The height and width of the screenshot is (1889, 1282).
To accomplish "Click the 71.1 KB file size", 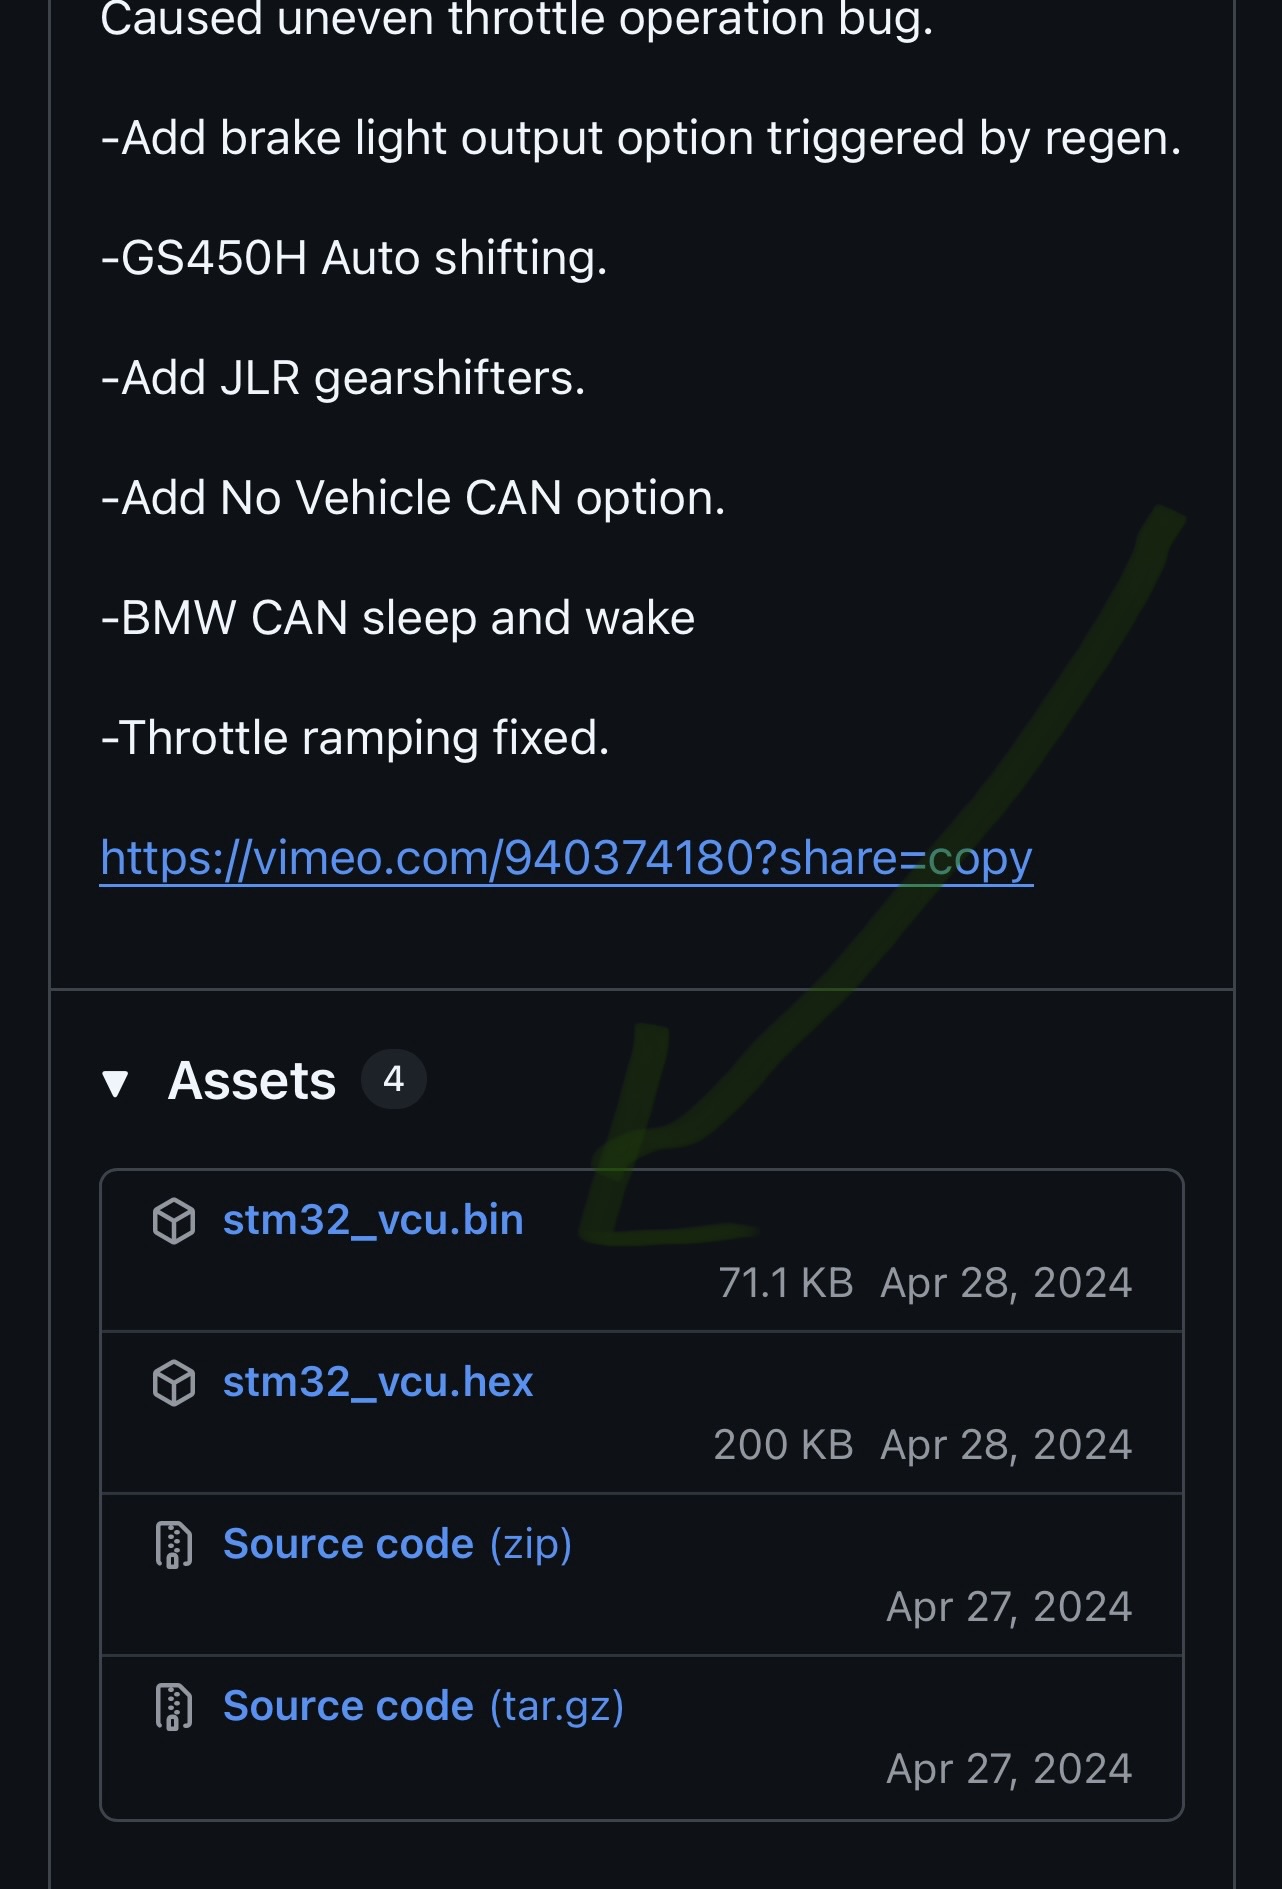I will point(786,1283).
